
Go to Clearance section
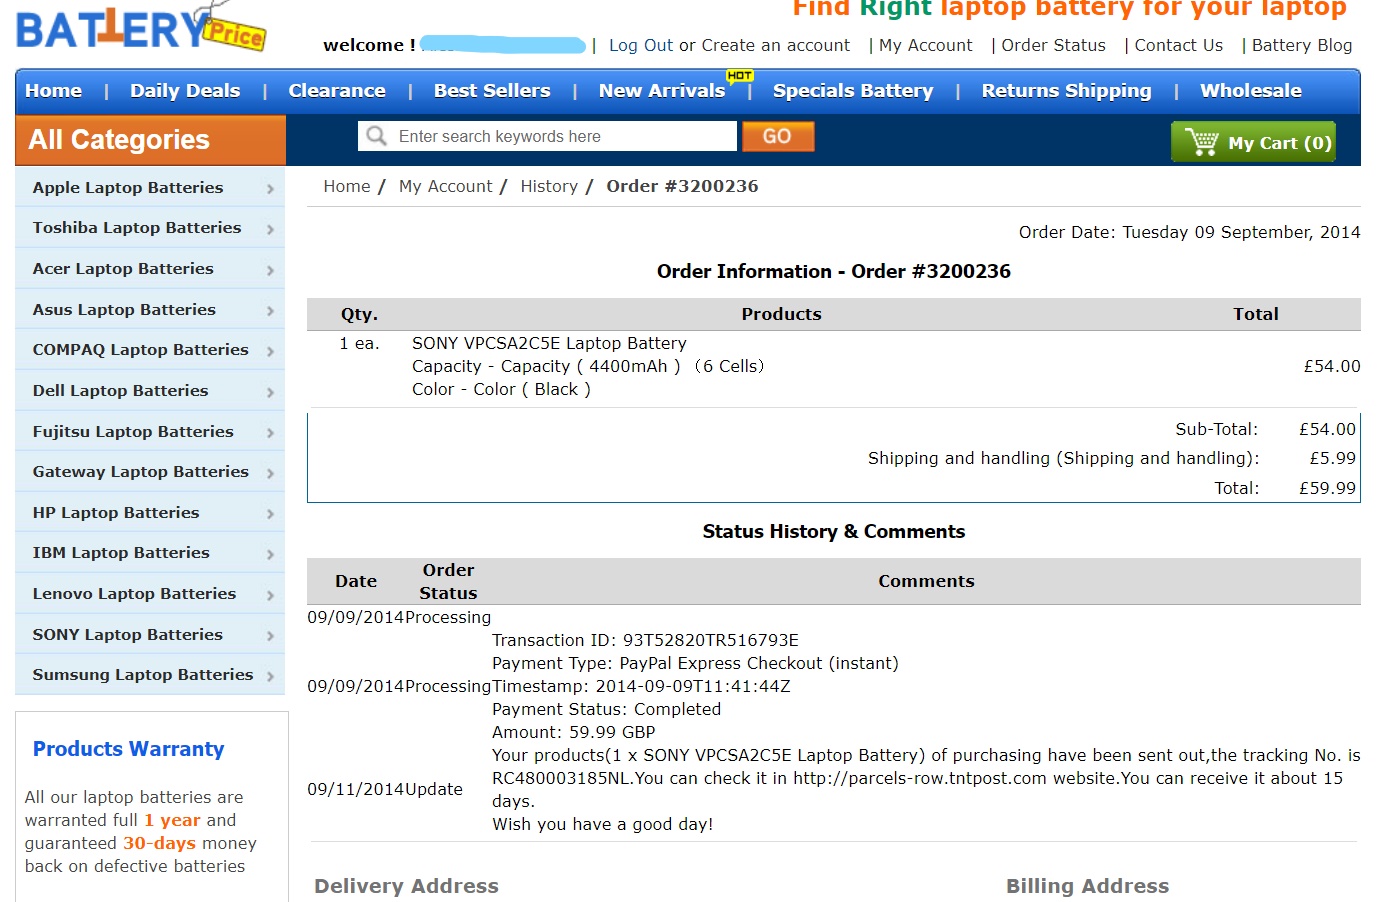[337, 91]
